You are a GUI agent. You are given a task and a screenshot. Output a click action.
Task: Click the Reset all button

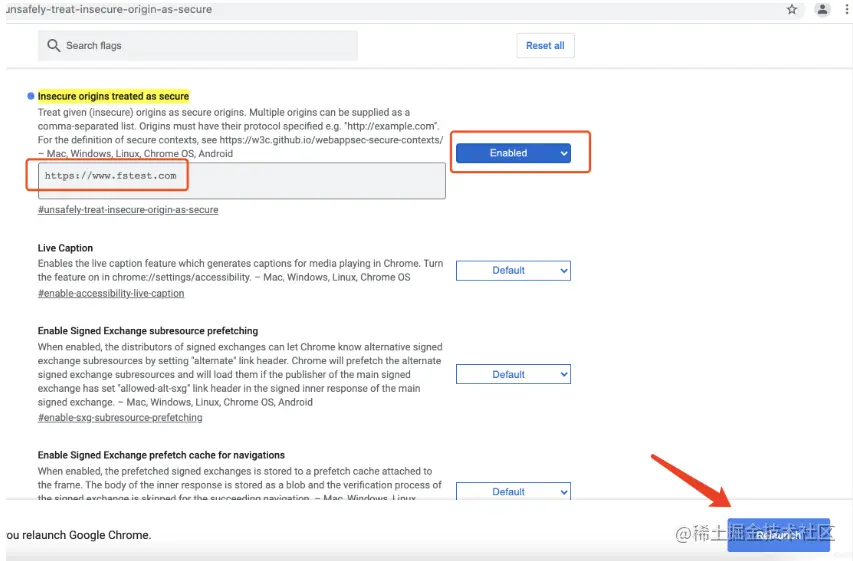pyautogui.click(x=545, y=46)
